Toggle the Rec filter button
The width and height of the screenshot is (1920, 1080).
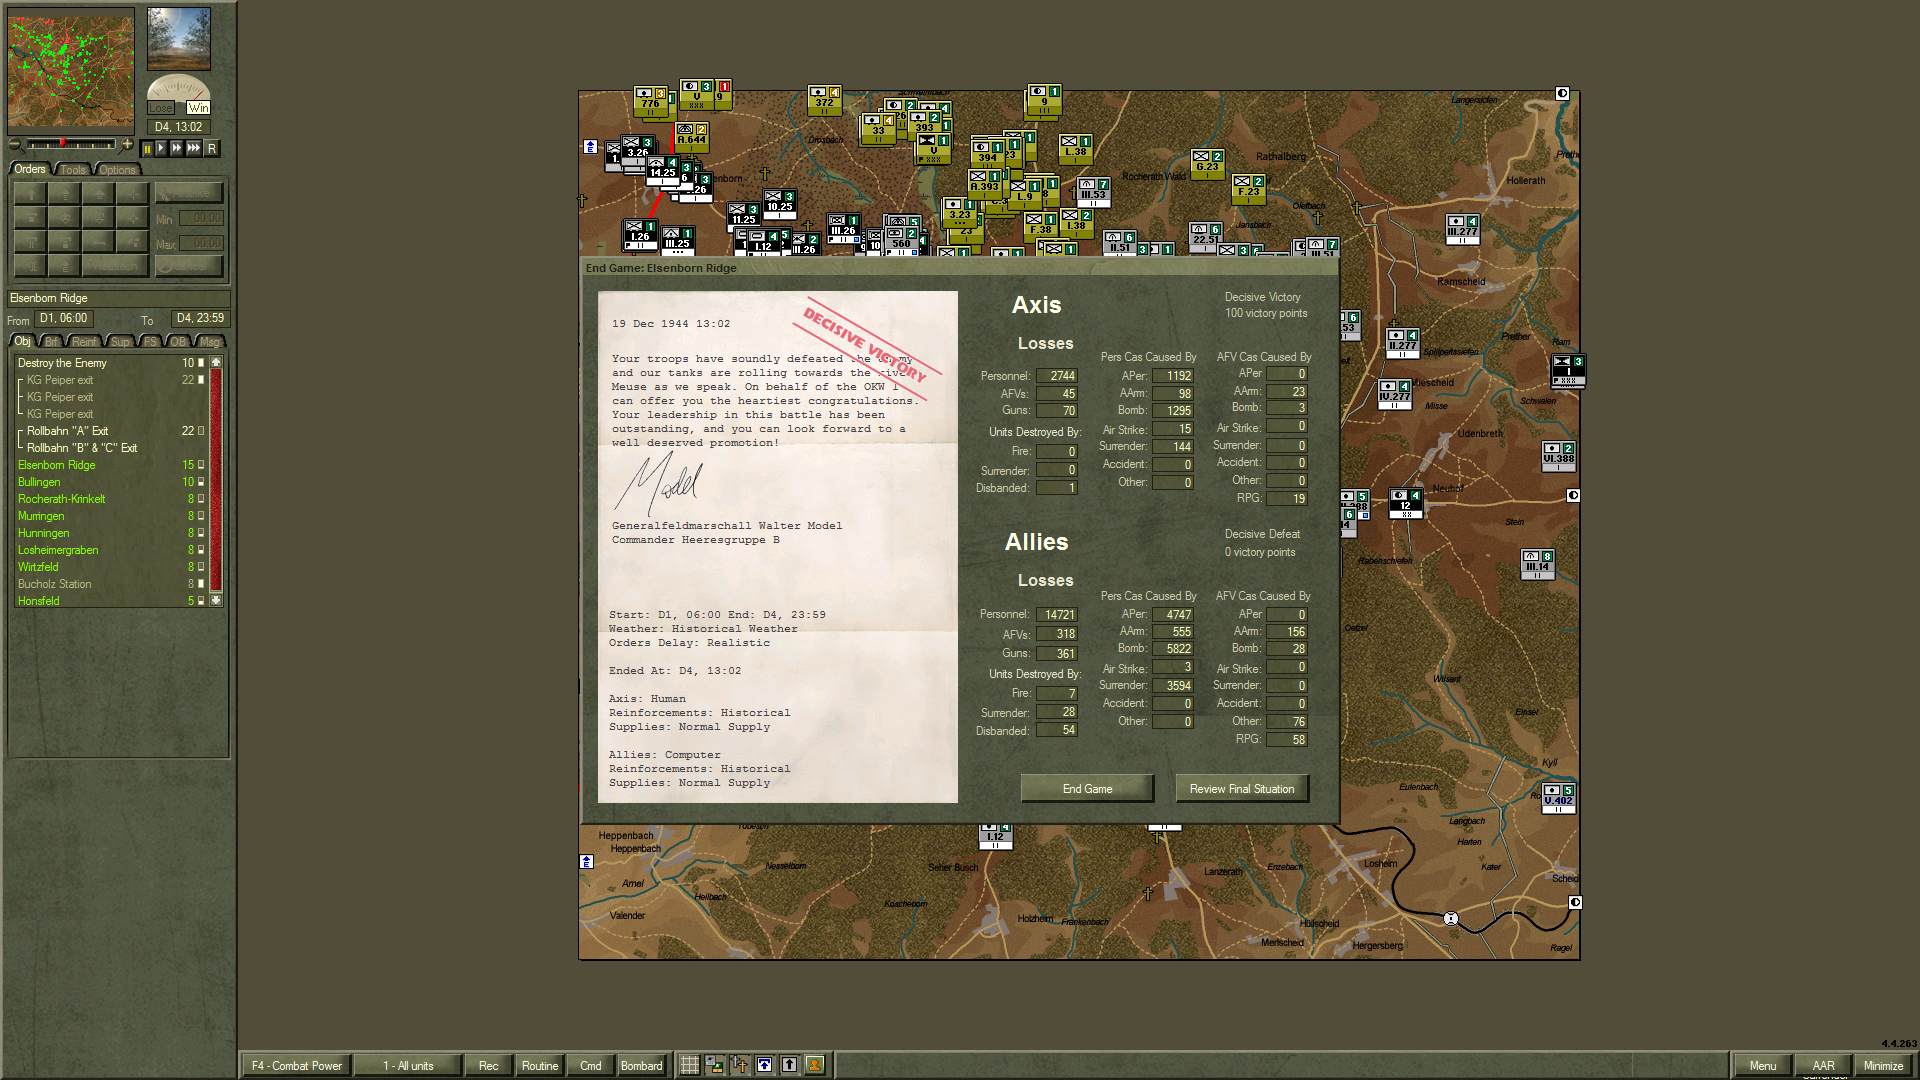(x=489, y=1066)
